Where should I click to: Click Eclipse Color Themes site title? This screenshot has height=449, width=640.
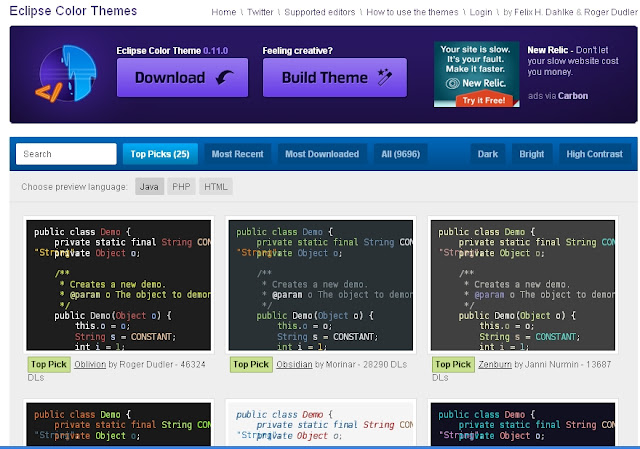(x=73, y=11)
